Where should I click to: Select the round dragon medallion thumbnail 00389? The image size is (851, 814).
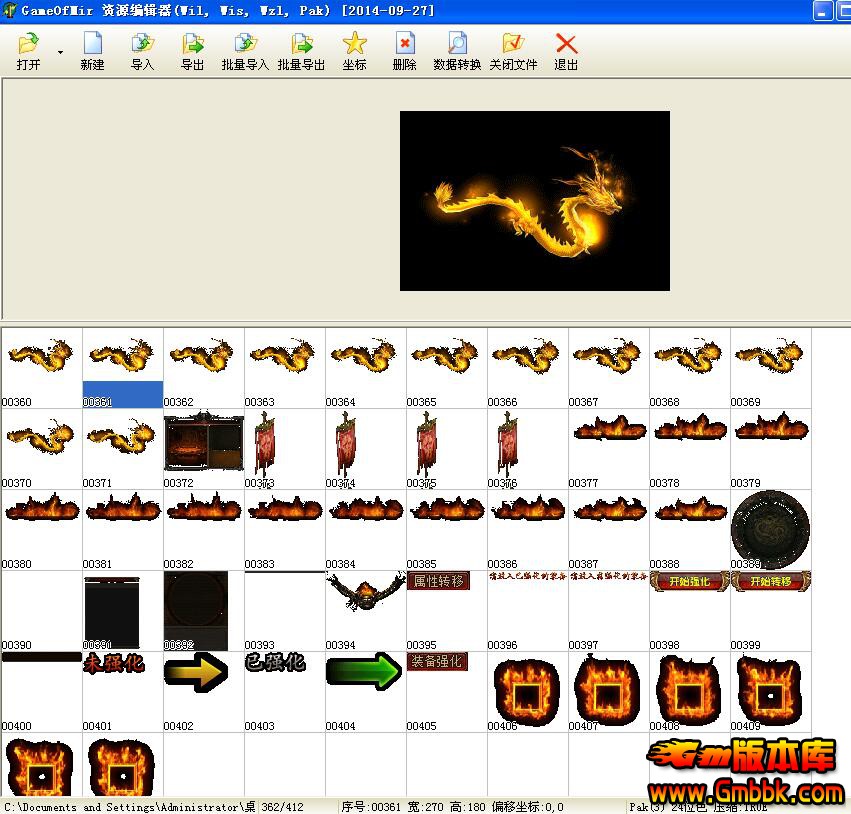tap(769, 528)
